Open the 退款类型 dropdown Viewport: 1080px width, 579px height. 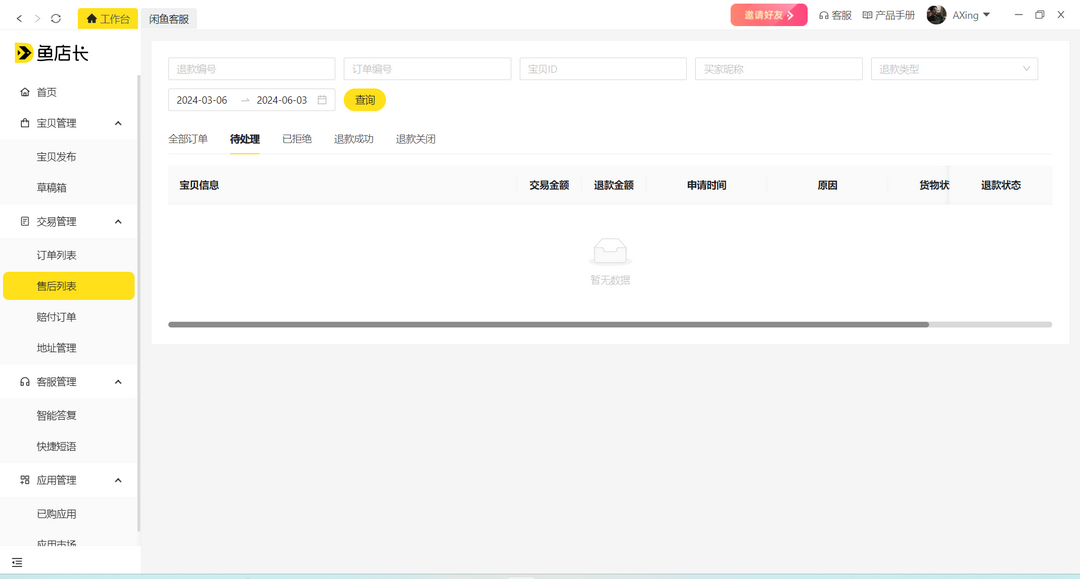coord(954,68)
